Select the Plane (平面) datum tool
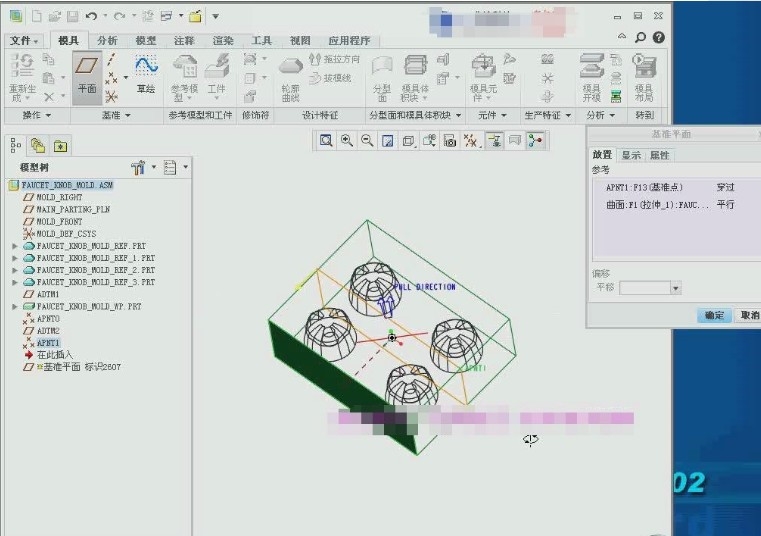 (x=87, y=77)
